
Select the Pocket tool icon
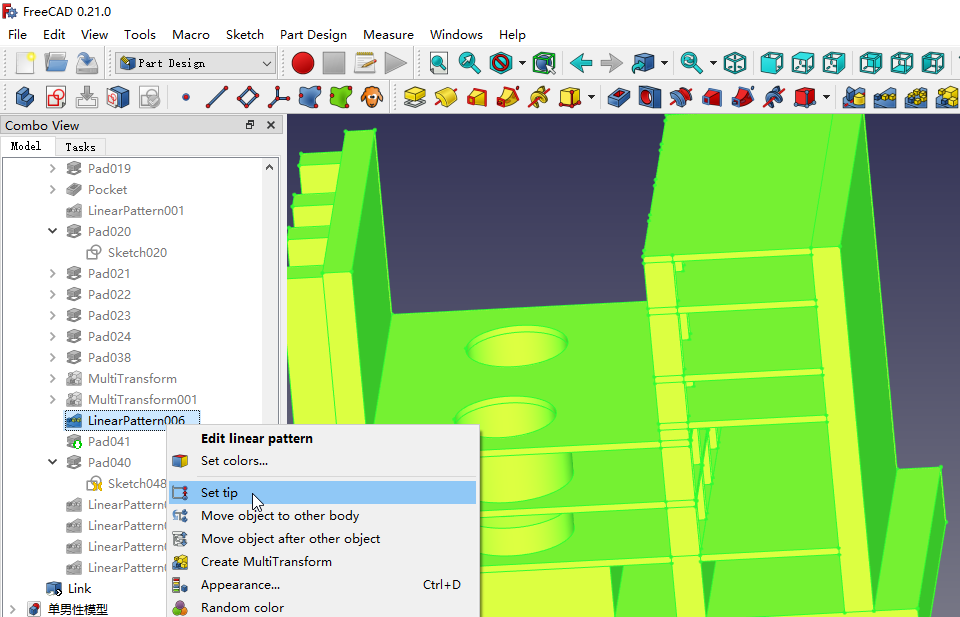[619, 98]
